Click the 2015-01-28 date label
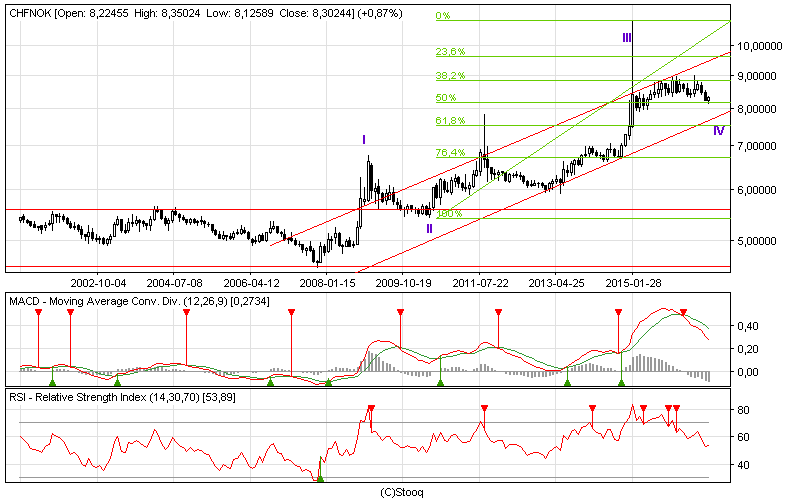The height and width of the screenshot is (500, 800). pos(633,283)
